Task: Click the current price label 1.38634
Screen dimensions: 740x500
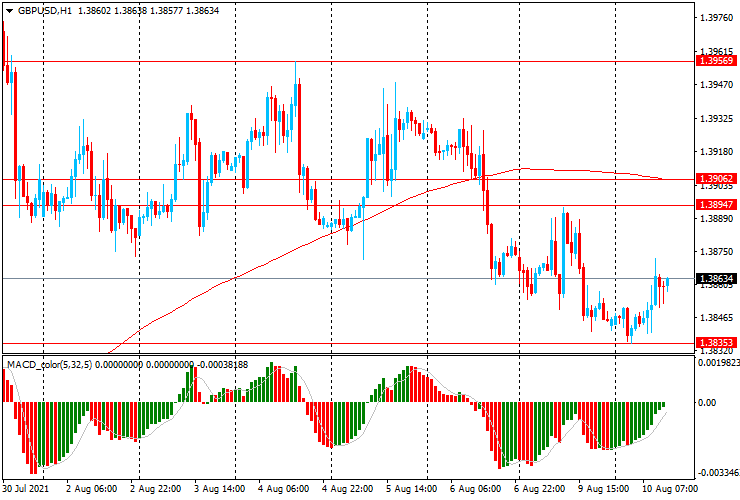Action: tap(716, 279)
